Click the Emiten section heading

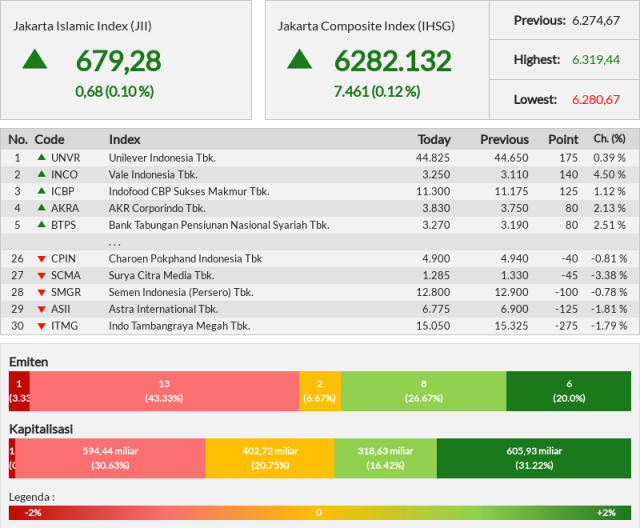[x=29, y=362]
